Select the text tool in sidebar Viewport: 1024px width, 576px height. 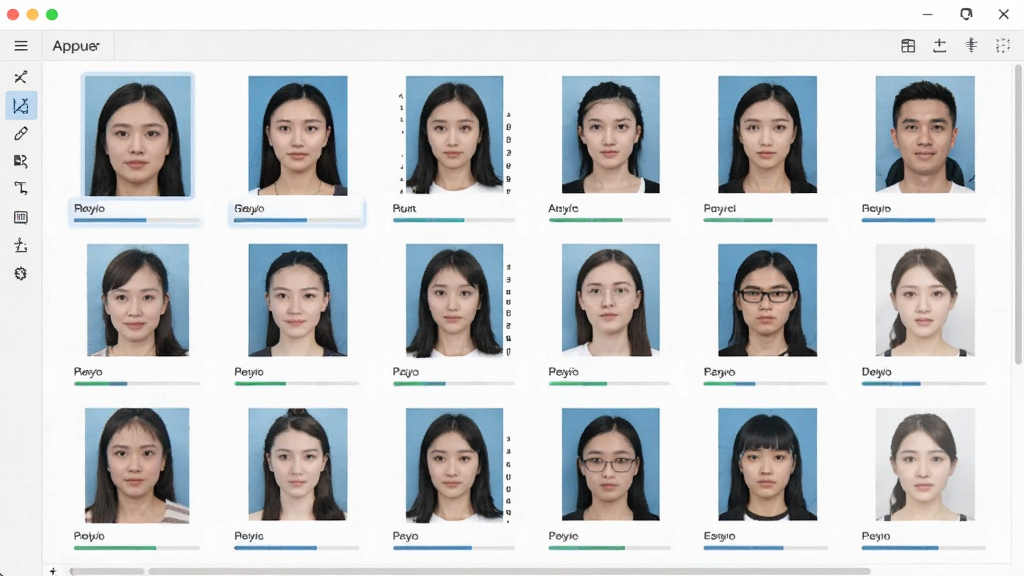21,189
